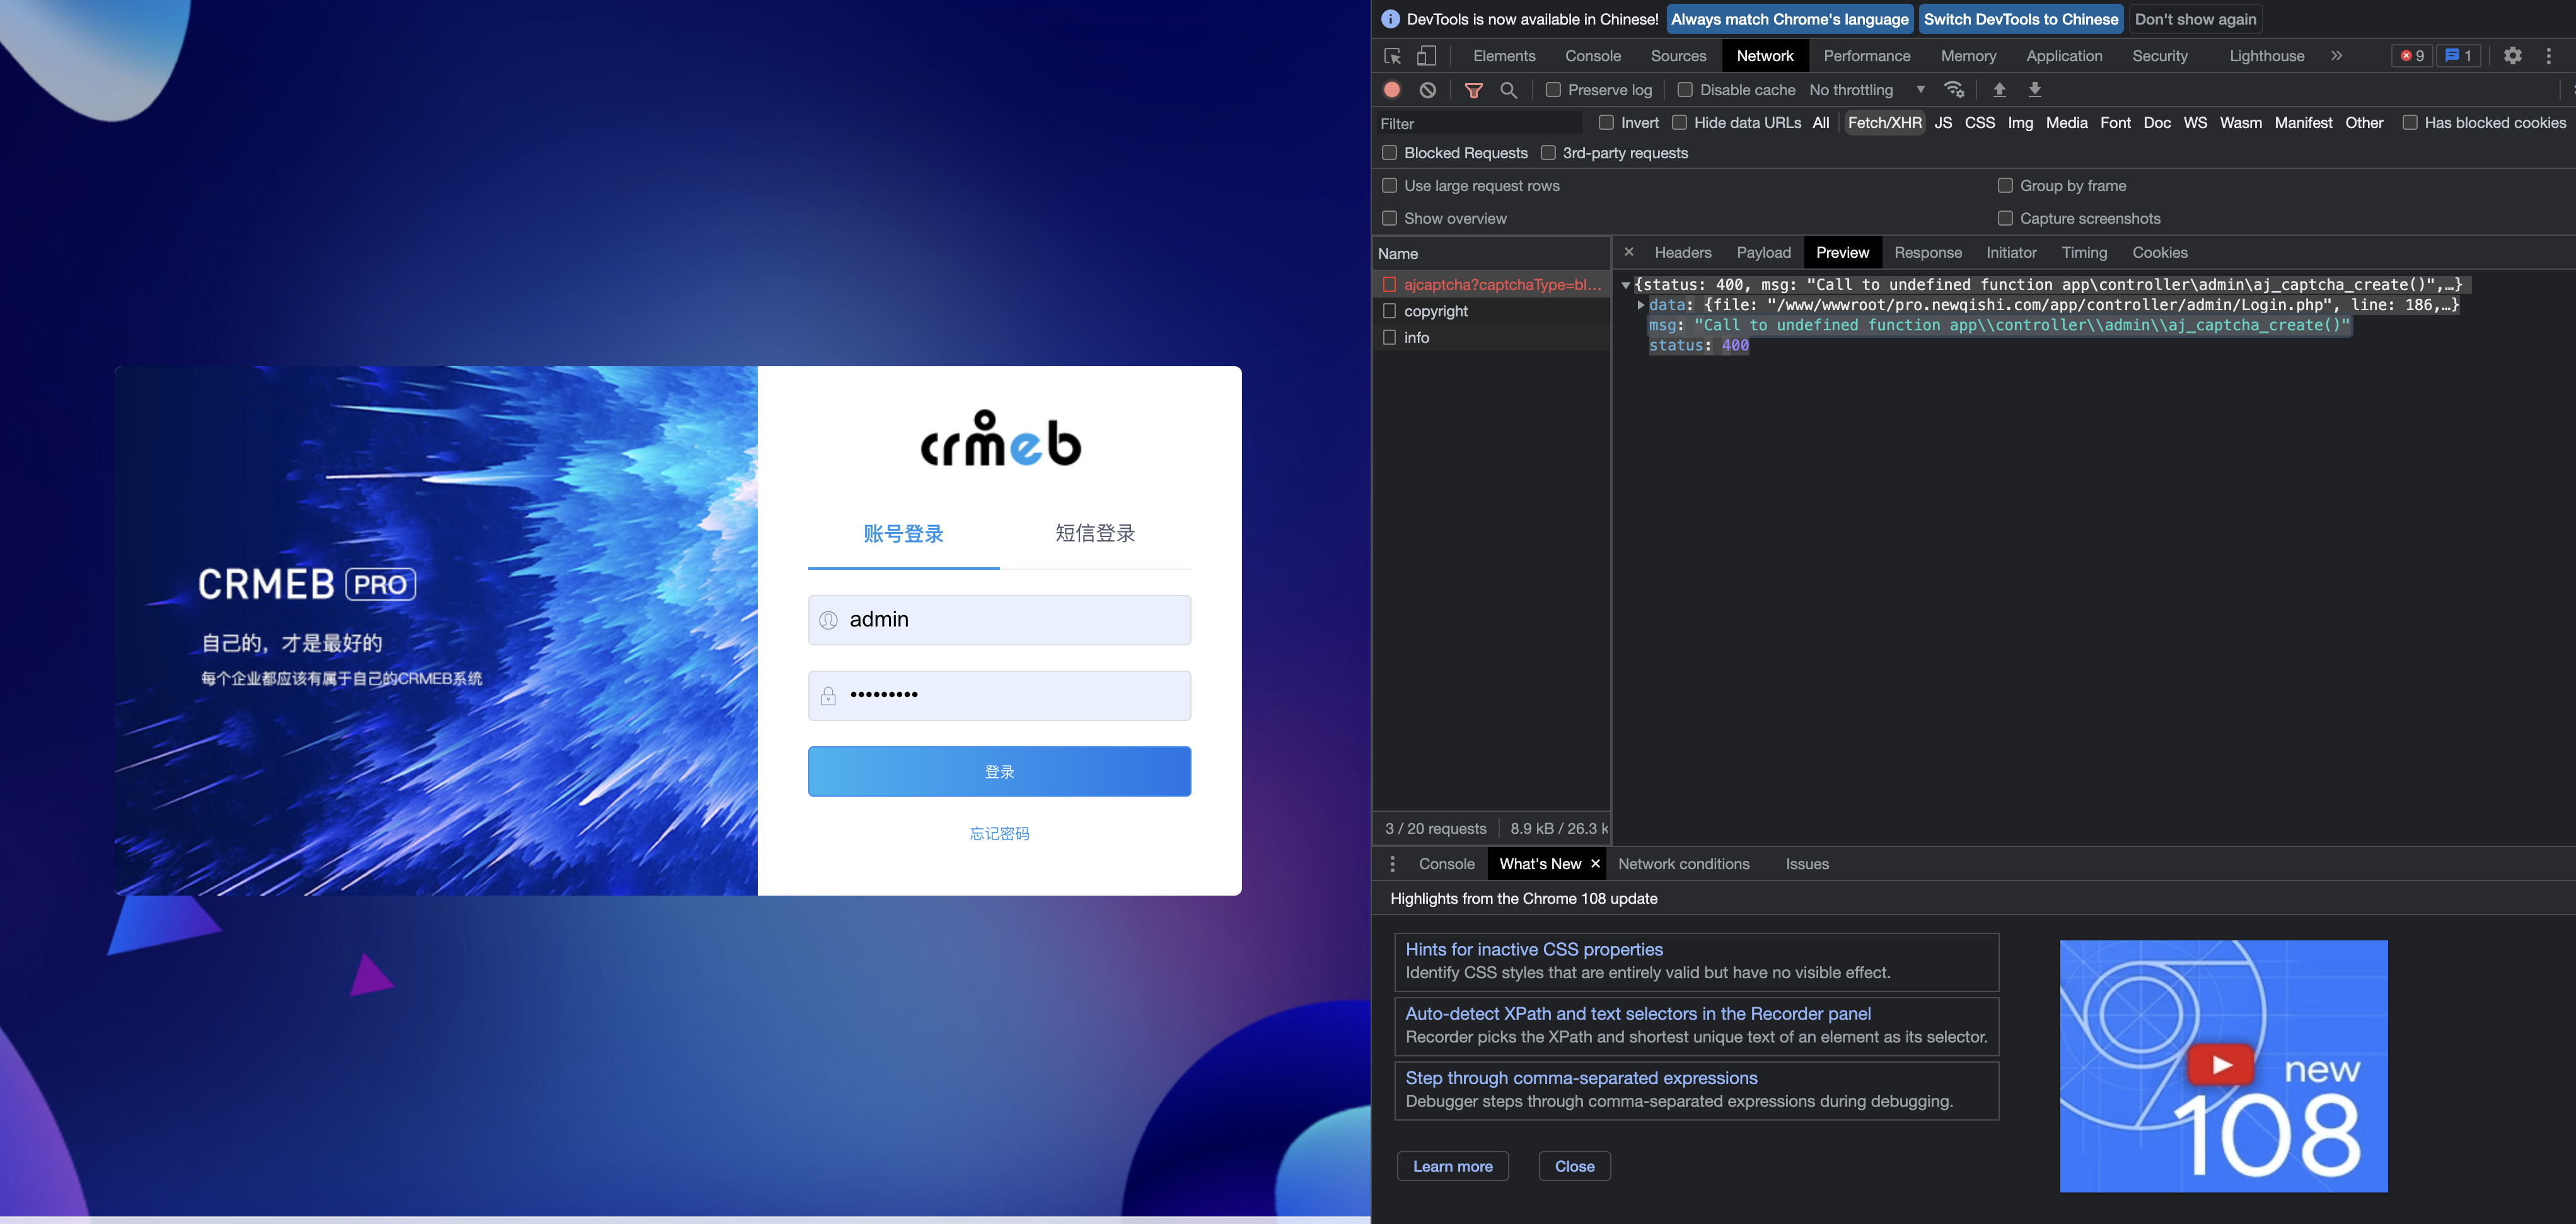Collapse the root JSON response object

(x=1626, y=285)
